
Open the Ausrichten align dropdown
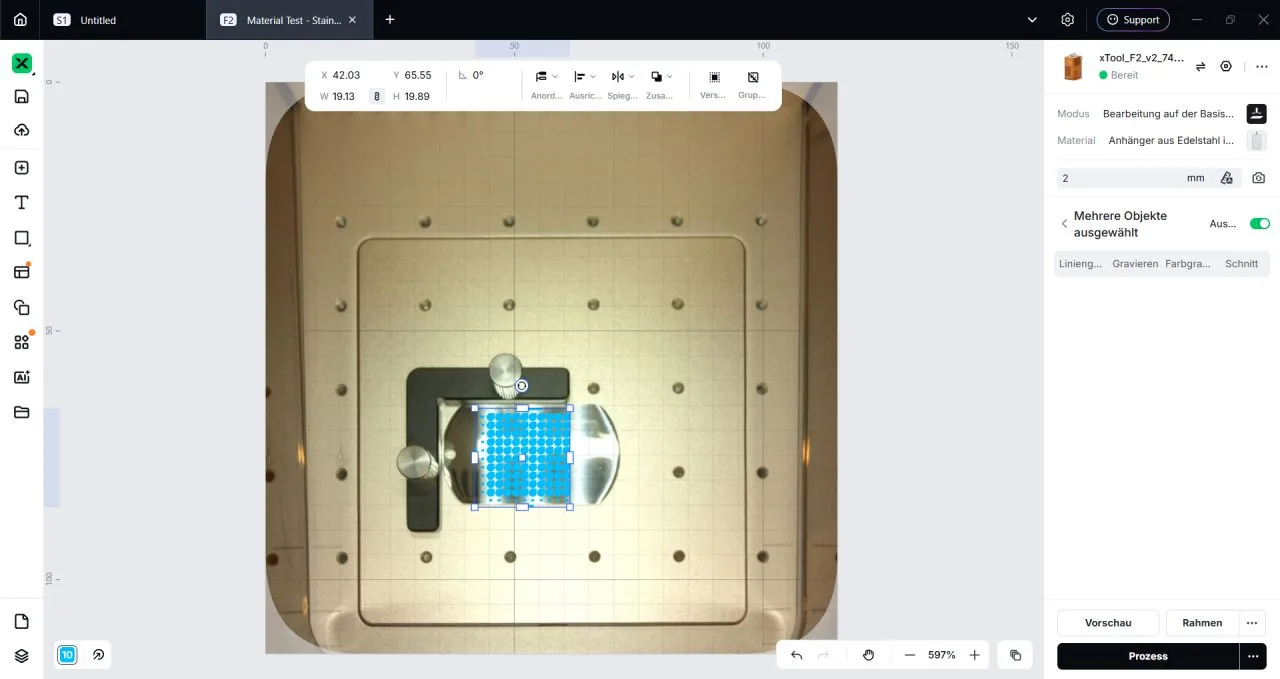(x=585, y=84)
